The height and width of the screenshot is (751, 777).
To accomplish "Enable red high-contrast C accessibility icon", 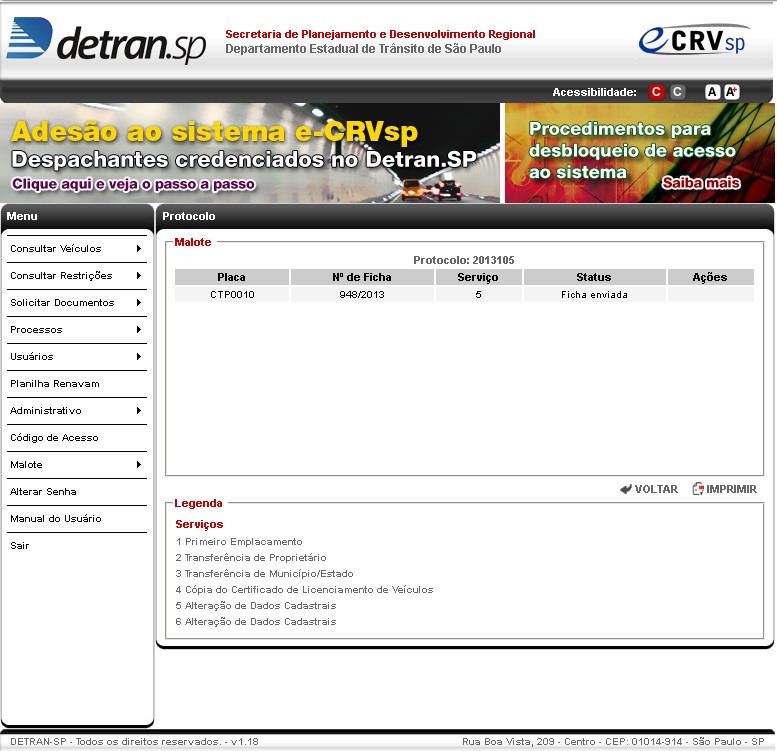I will tap(657, 92).
